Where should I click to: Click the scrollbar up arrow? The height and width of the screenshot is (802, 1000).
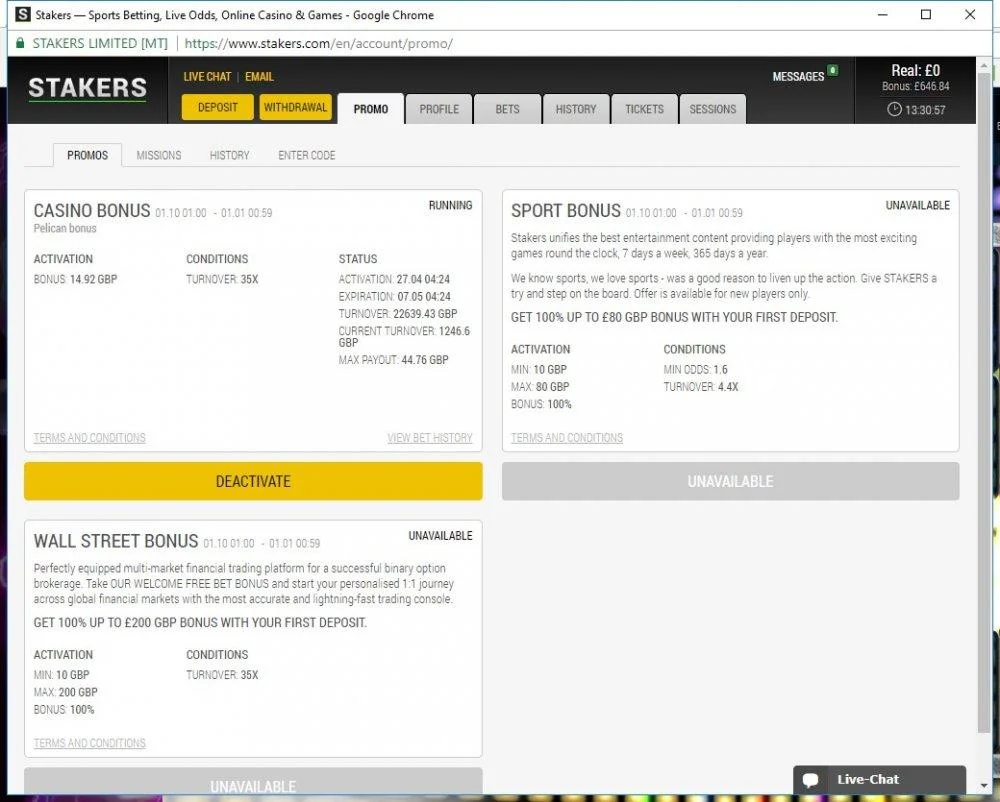point(983,64)
